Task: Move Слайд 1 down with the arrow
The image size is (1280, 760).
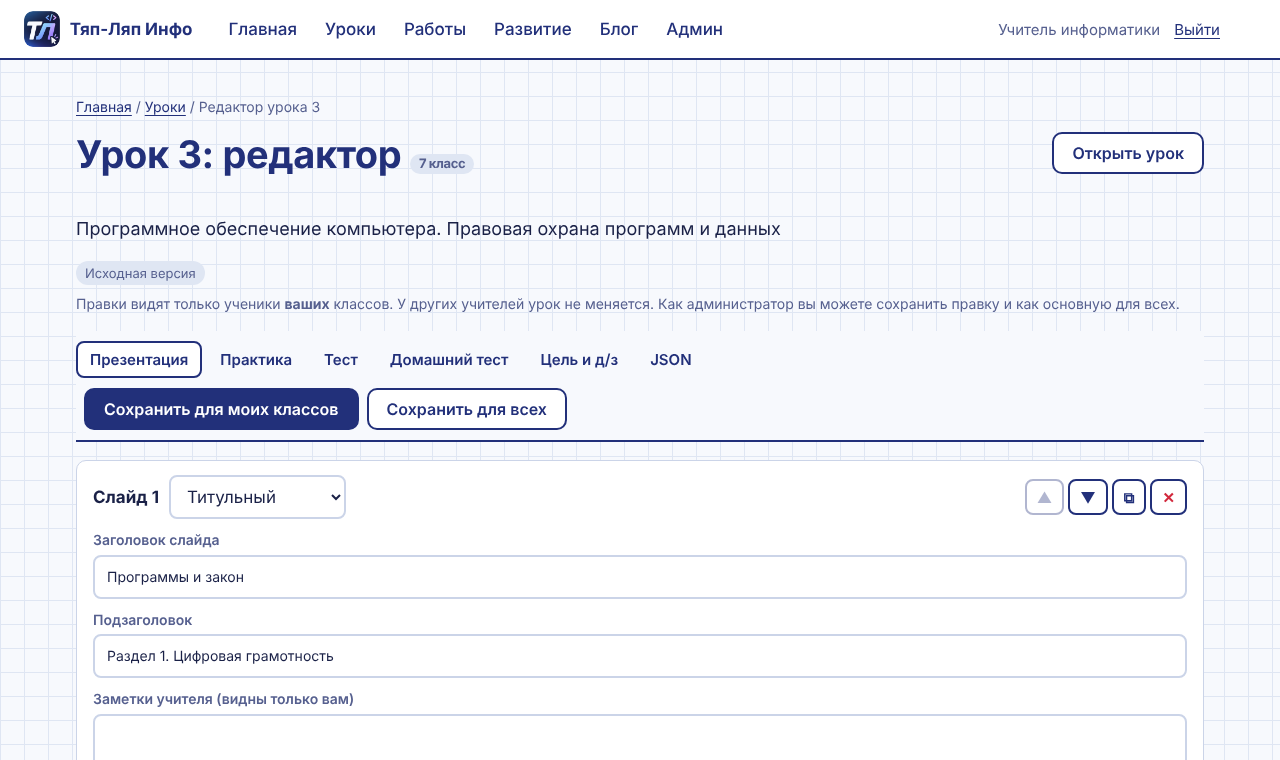Action: (1088, 497)
